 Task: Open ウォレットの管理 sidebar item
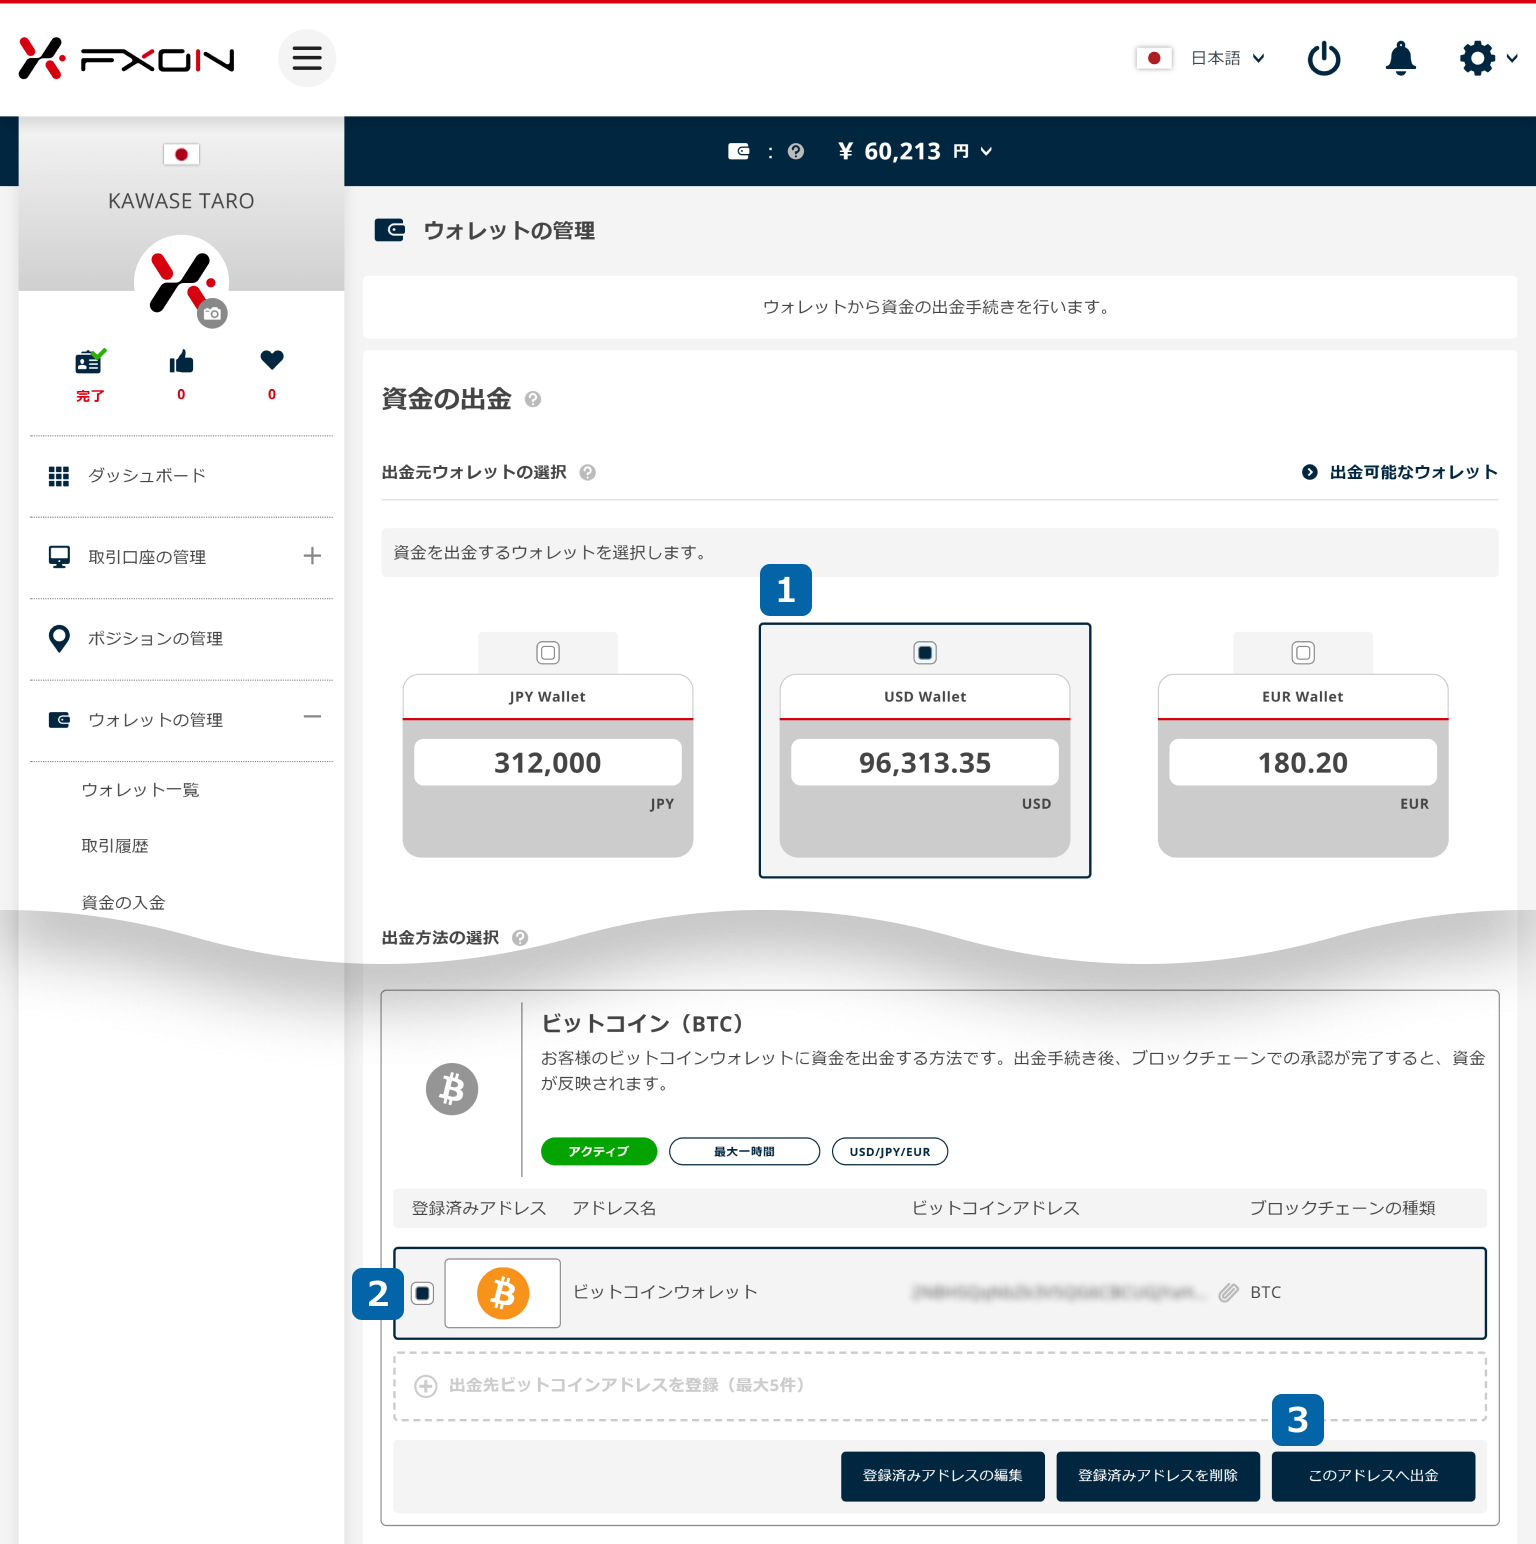pos(155,720)
